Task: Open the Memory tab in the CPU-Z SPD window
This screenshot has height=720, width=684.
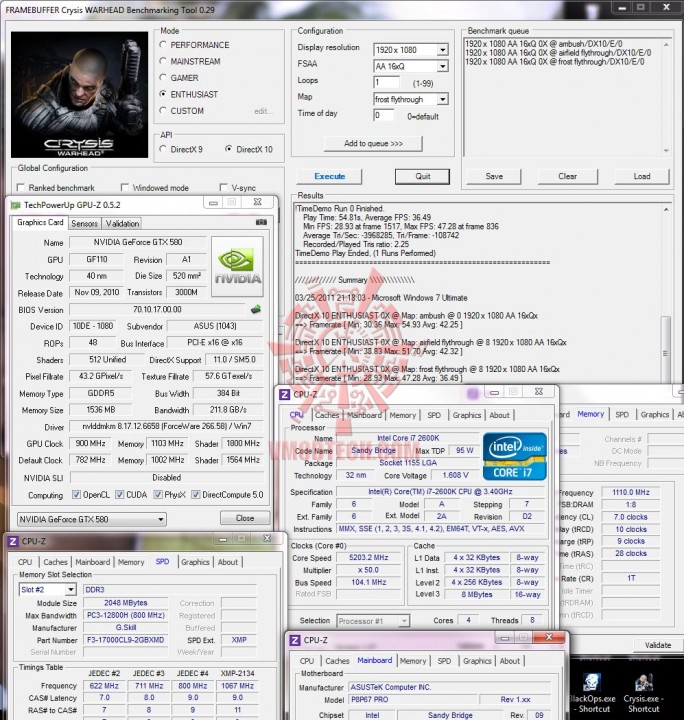Action: point(131,562)
